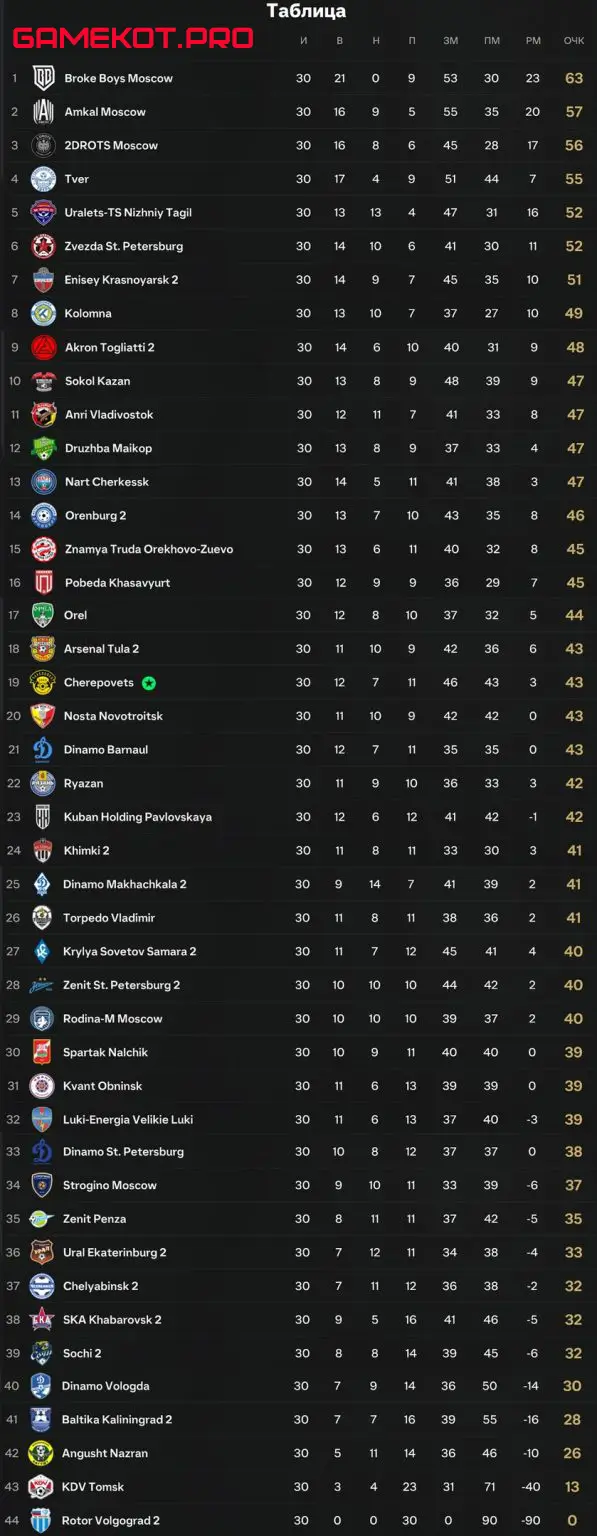
Task: Click the Amkal Moscow team logo
Action: pyautogui.click(x=43, y=112)
